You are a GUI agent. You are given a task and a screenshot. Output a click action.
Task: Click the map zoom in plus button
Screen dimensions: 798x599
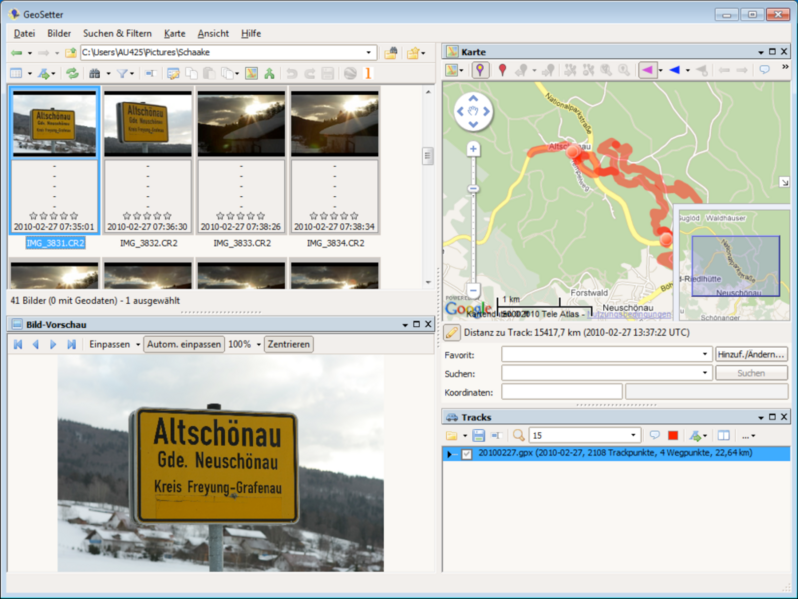click(x=473, y=149)
